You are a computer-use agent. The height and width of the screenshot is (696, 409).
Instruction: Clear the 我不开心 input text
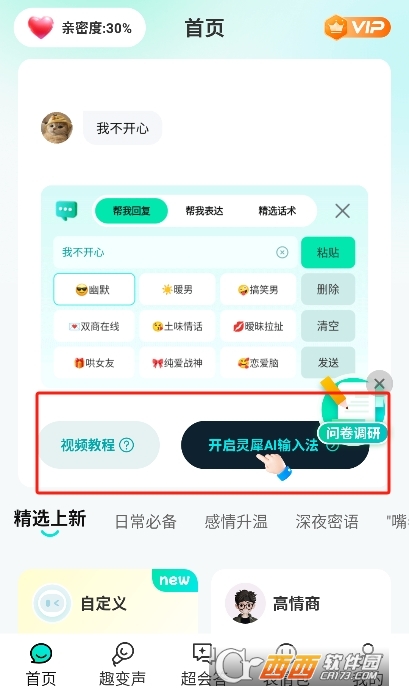point(282,252)
